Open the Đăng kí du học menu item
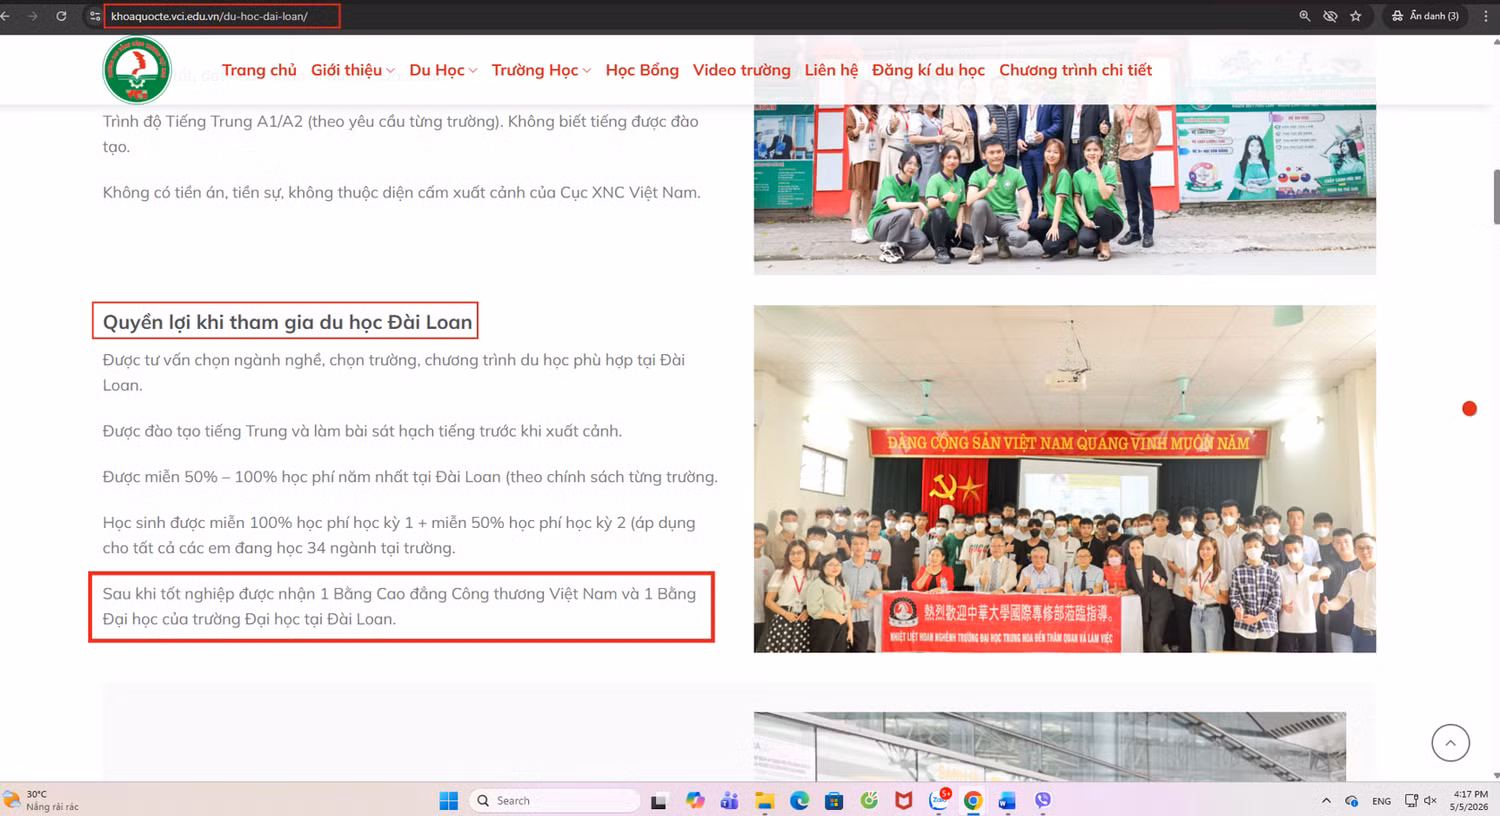 click(928, 70)
